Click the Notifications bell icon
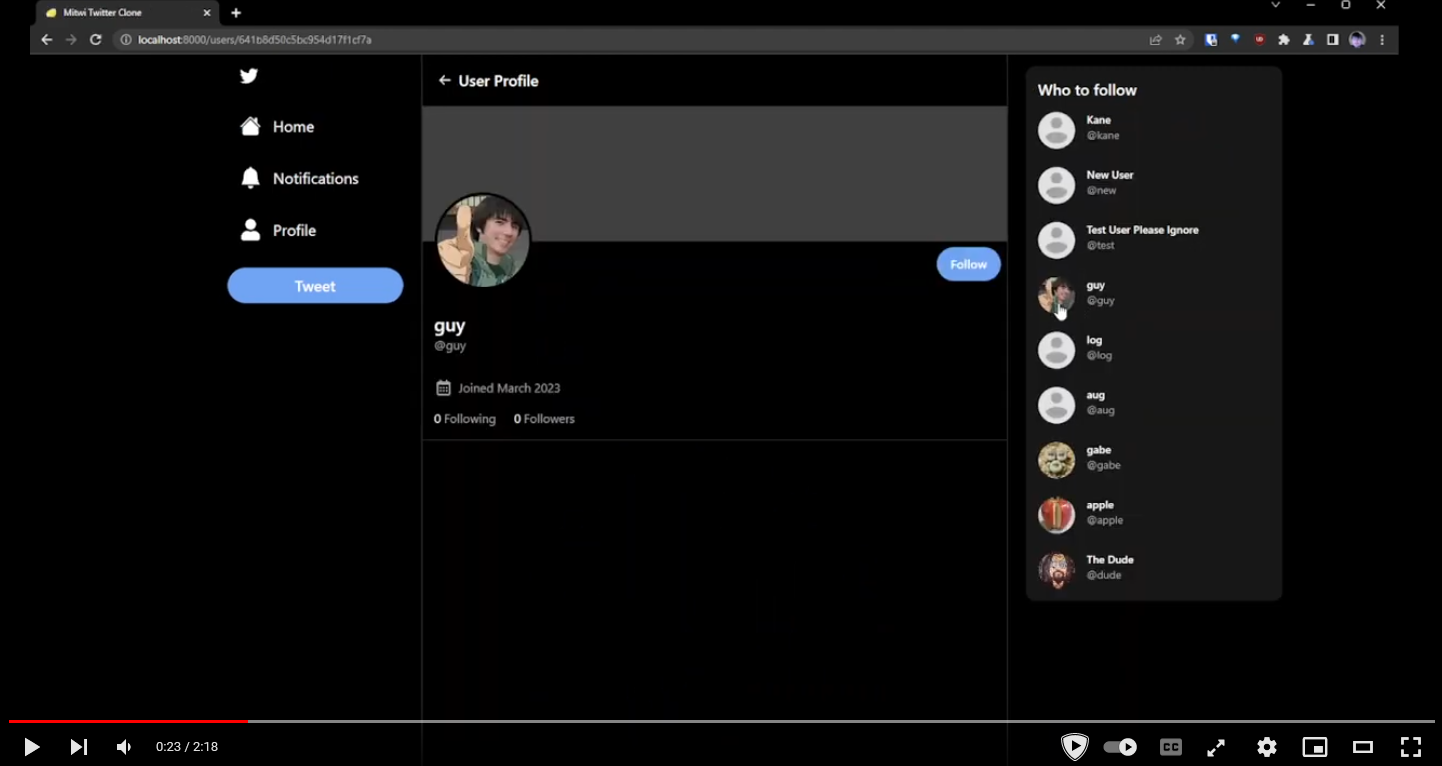The height and width of the screenshot is (766, 1442). tap(250, 178)
